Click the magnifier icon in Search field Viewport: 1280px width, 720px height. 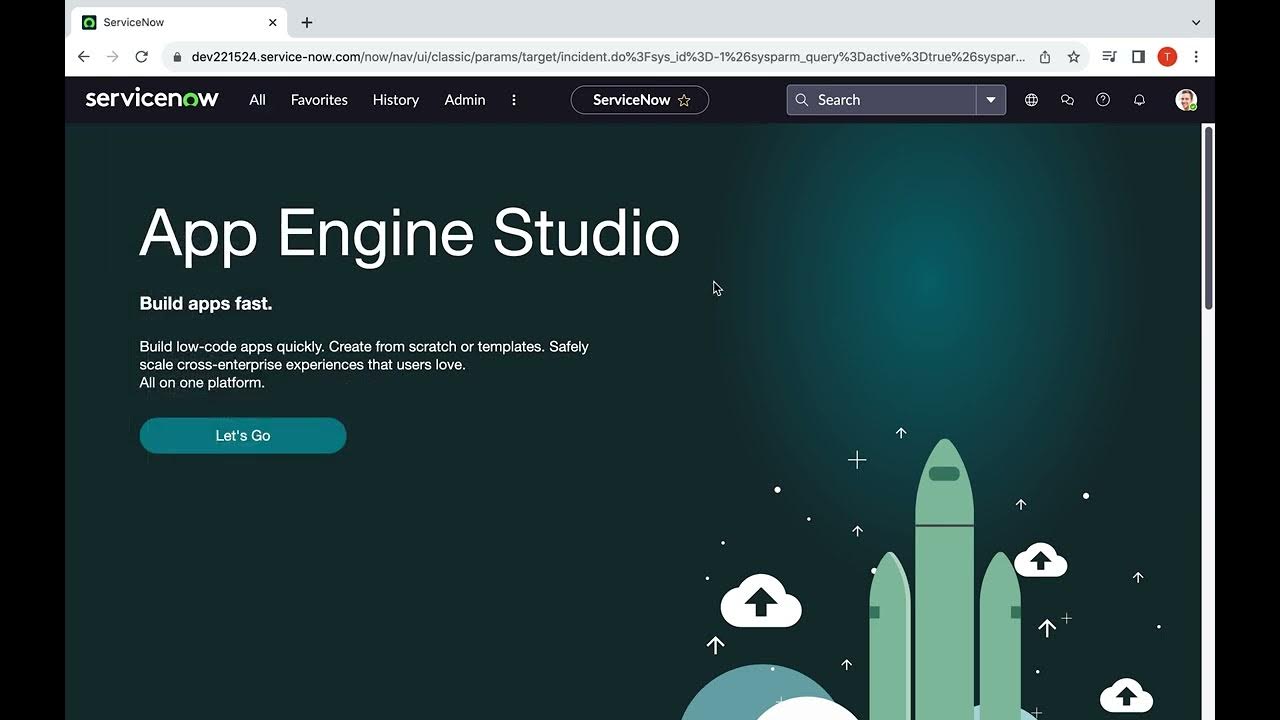click(x=802, y=100)
